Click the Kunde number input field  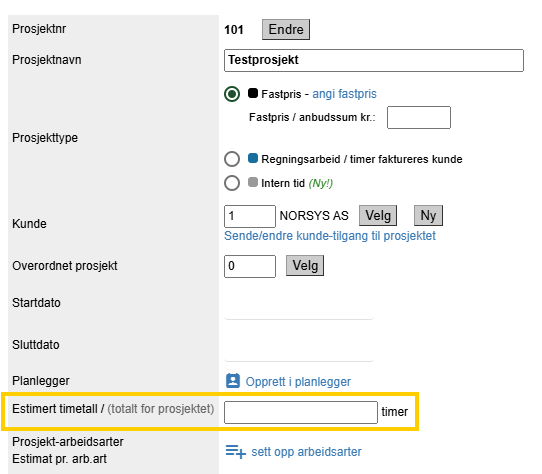pyautogui.click(x=250, y=216)
